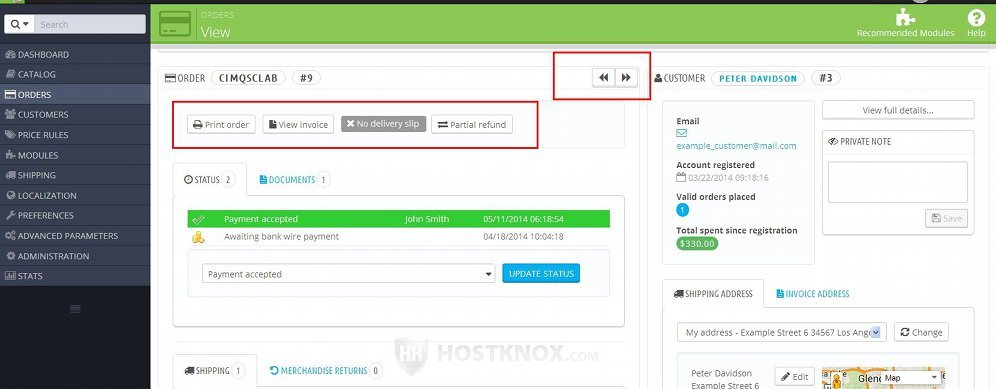Viewport: 996px width, 389px height.
Task: Click the order number #9 badge
Action: [x=306, y=78]
